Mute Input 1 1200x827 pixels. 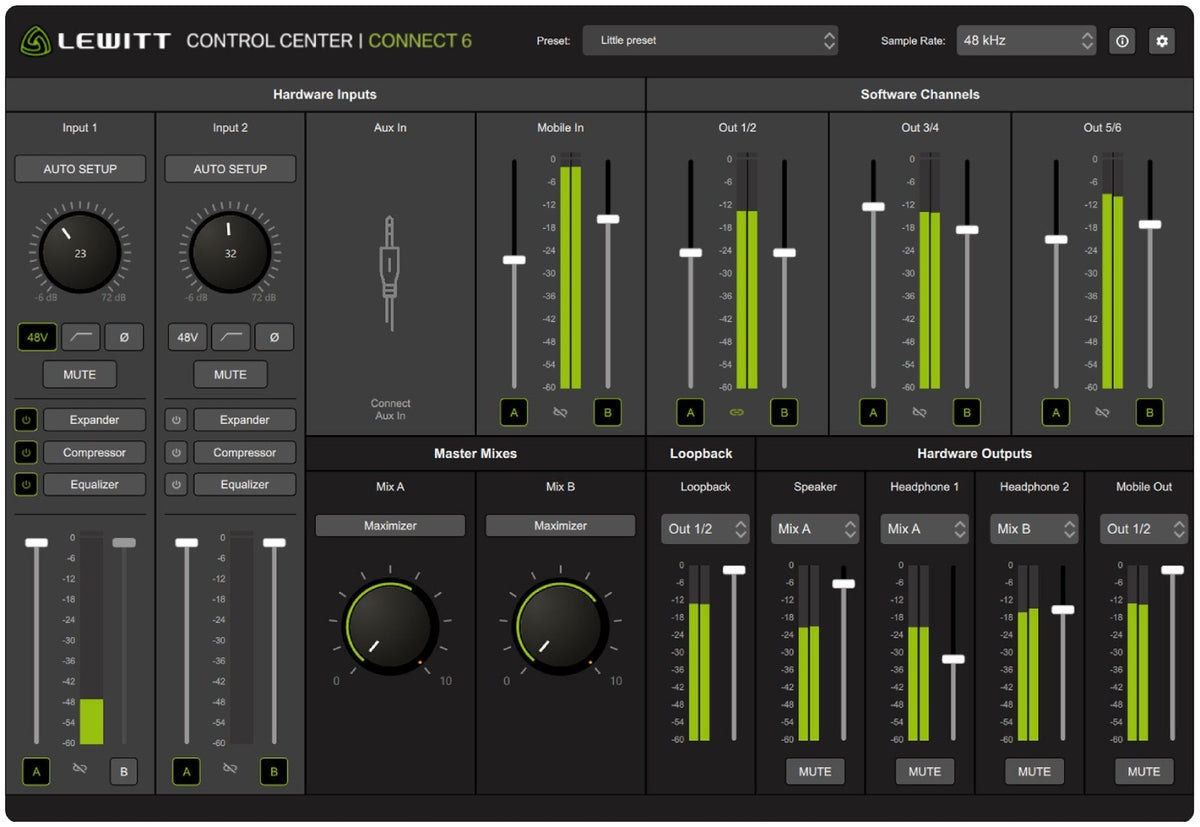click(80, 375)
